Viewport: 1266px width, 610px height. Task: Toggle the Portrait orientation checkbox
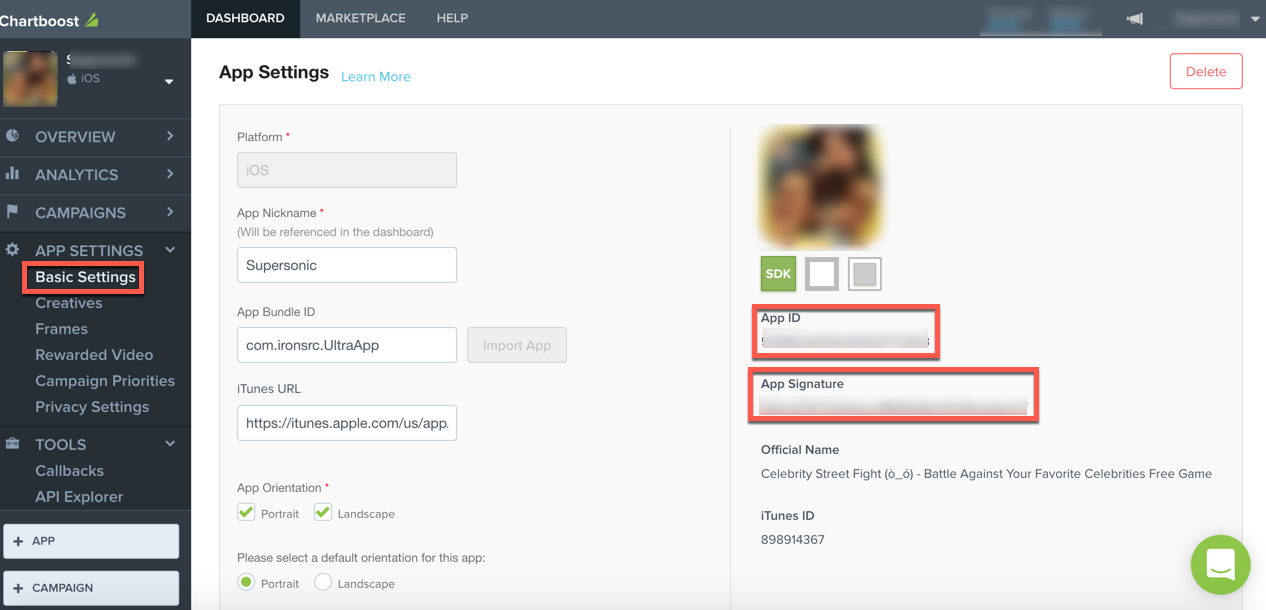pyautogui.click(x=246, y=512)
